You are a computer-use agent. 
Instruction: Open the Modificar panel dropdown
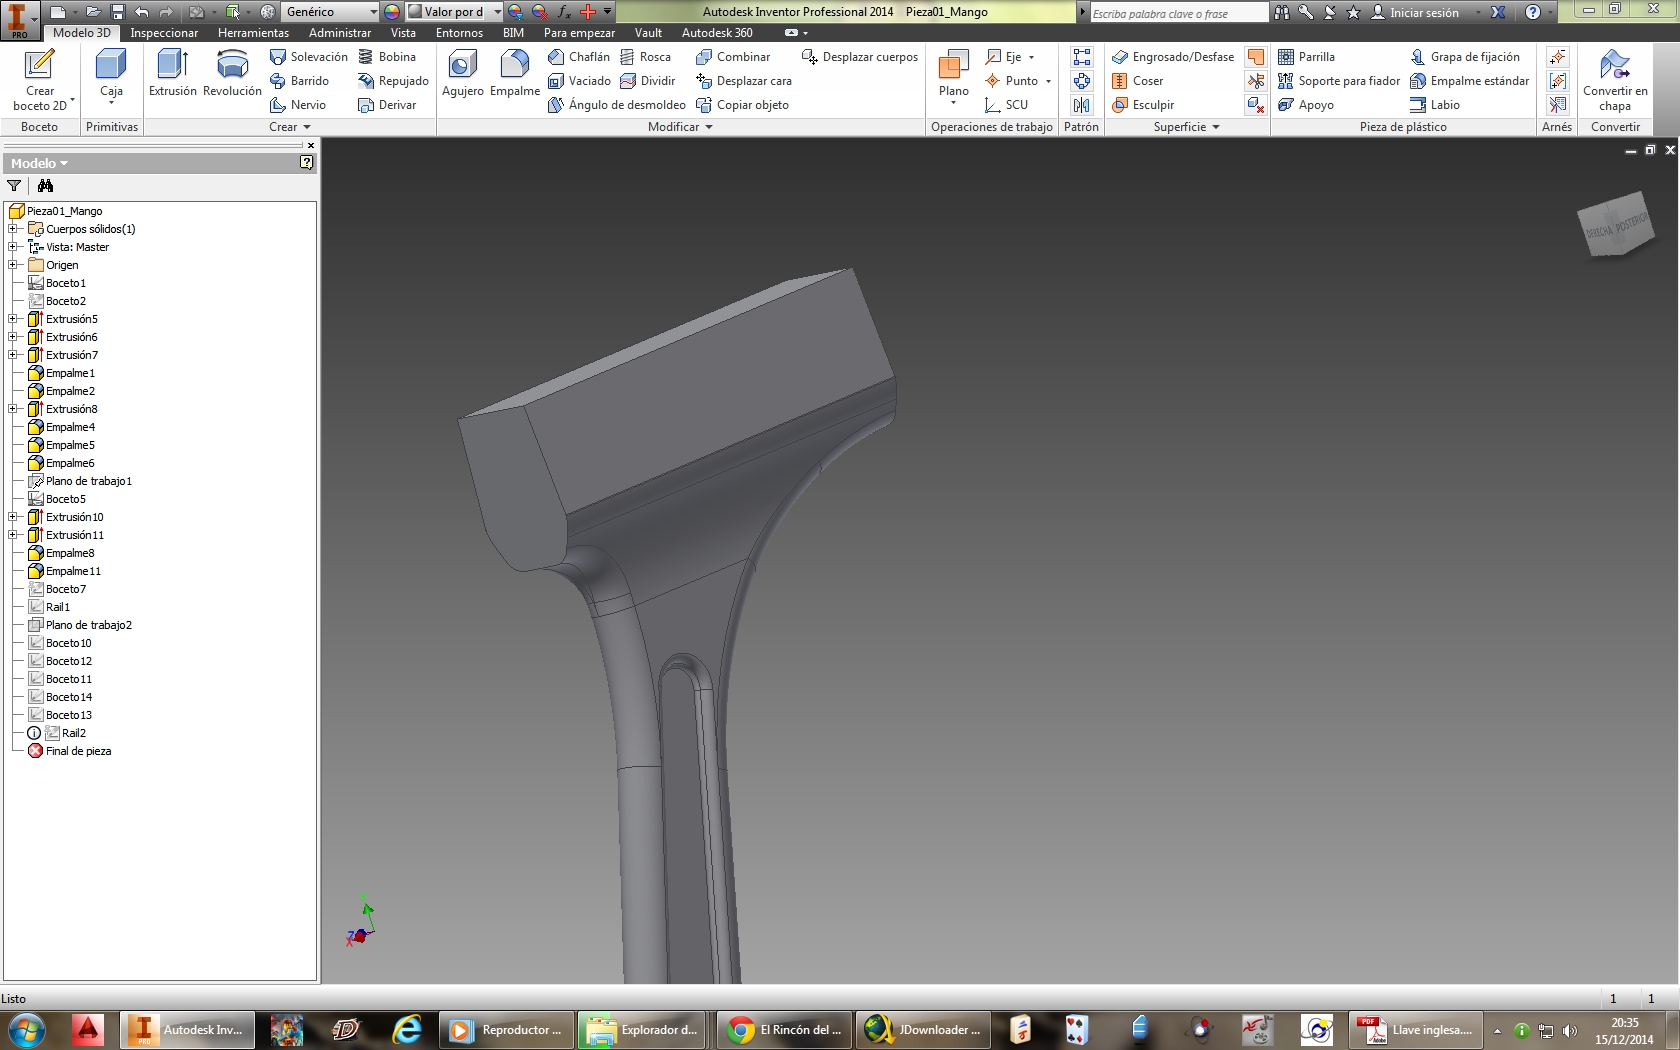pos(680,127)
